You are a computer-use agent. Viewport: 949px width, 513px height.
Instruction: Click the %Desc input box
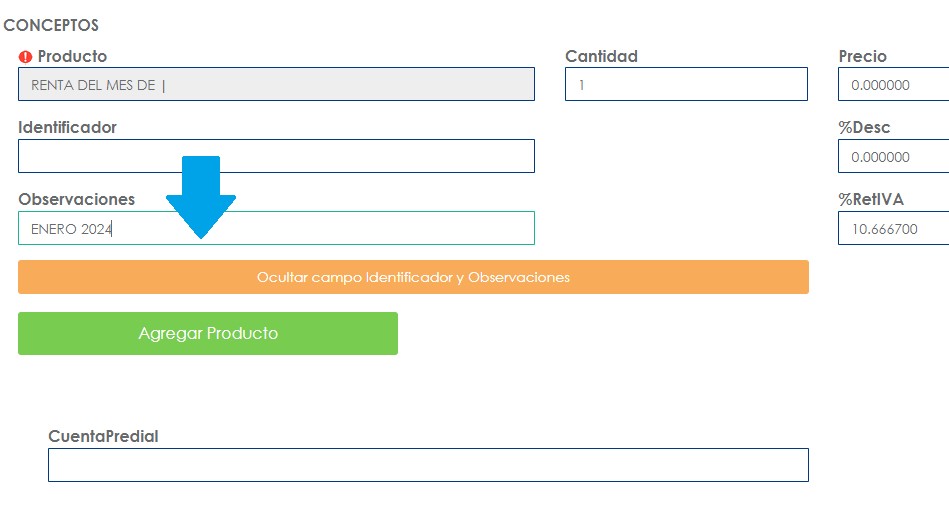coord(893,157)
